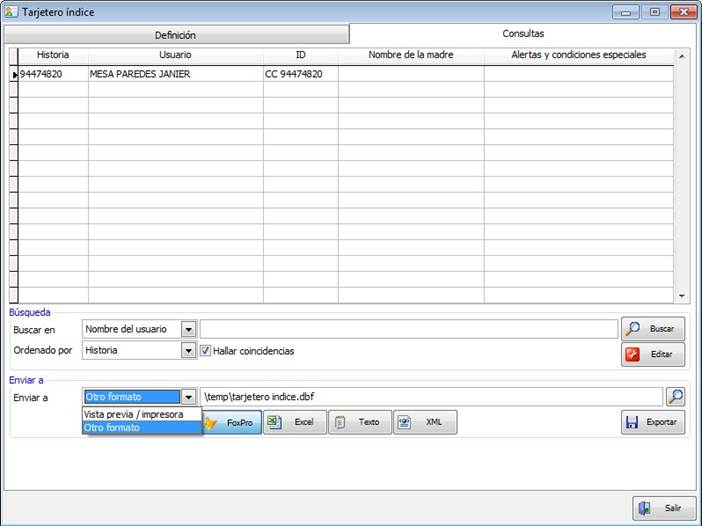702x526 pixels.
Task: Click the ID column header
Action: tap(300, 55)
